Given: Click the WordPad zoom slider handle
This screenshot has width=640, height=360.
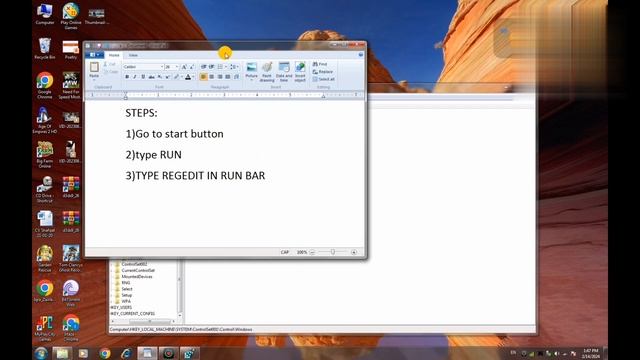Looking at the screenshot, I should [x=333, y=252].
